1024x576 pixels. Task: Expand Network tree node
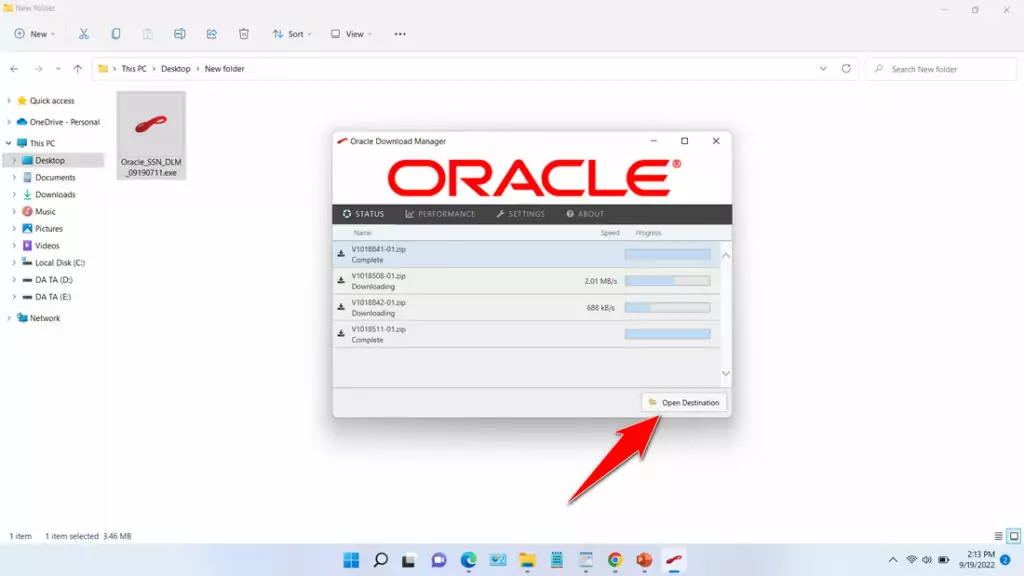pos(8,318)
